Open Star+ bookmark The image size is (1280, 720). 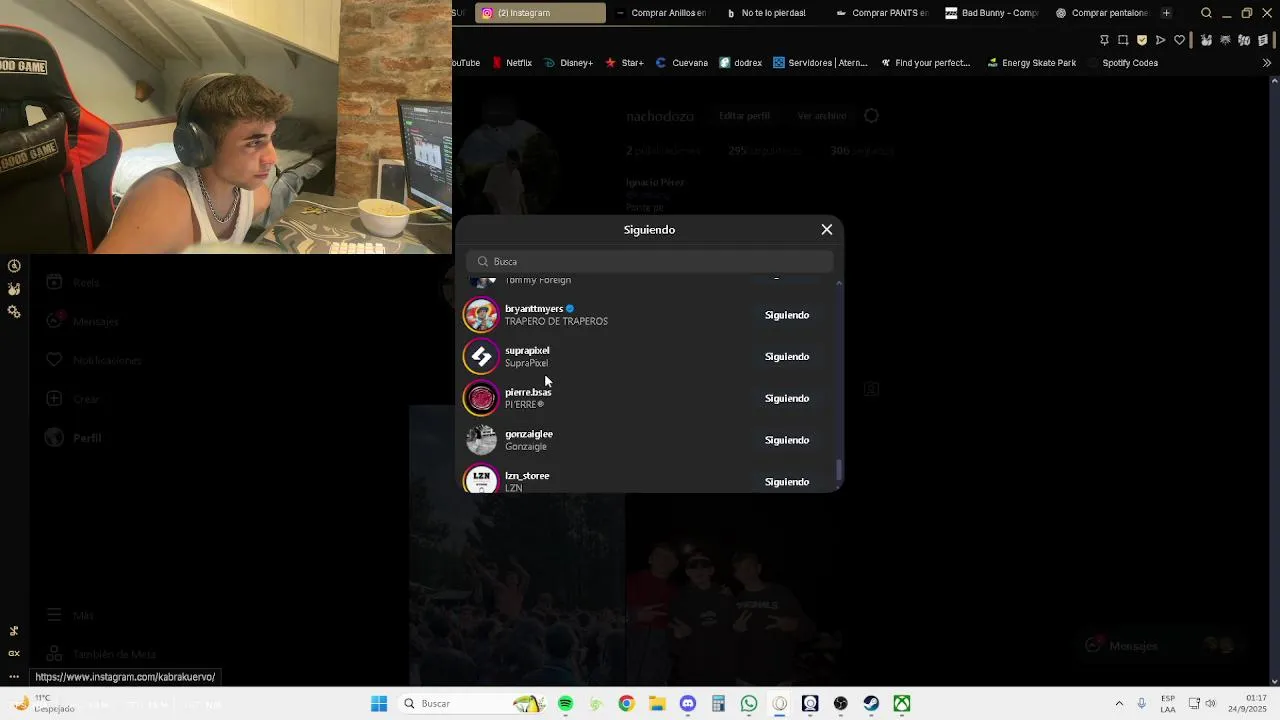(x=624, y=63)
